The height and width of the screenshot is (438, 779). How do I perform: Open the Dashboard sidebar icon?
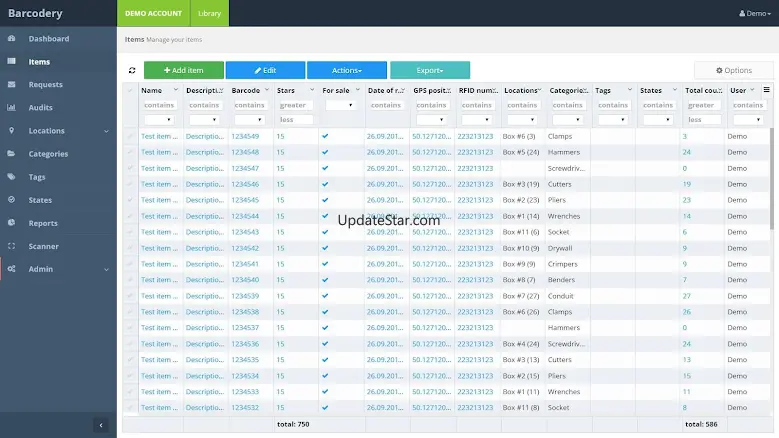point(11,38)
